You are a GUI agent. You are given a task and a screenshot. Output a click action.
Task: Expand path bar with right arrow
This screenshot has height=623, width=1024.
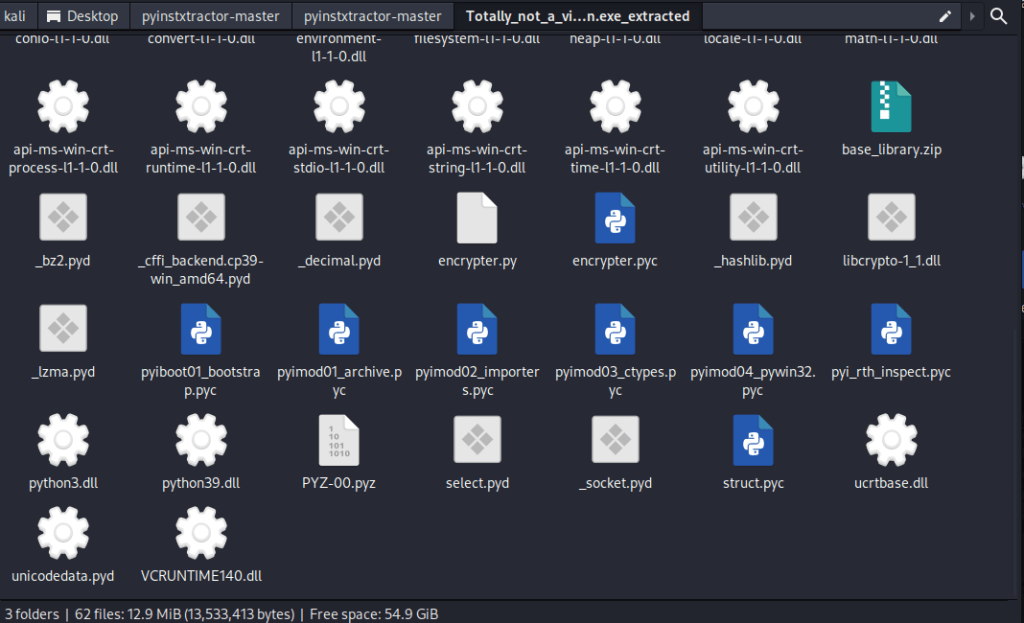972,16
